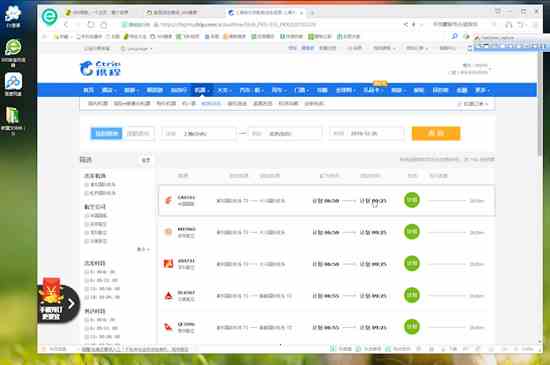Click the green round badge in second flight row
Image resolution: width=550 pixels, height=365 pixels.
412,232
